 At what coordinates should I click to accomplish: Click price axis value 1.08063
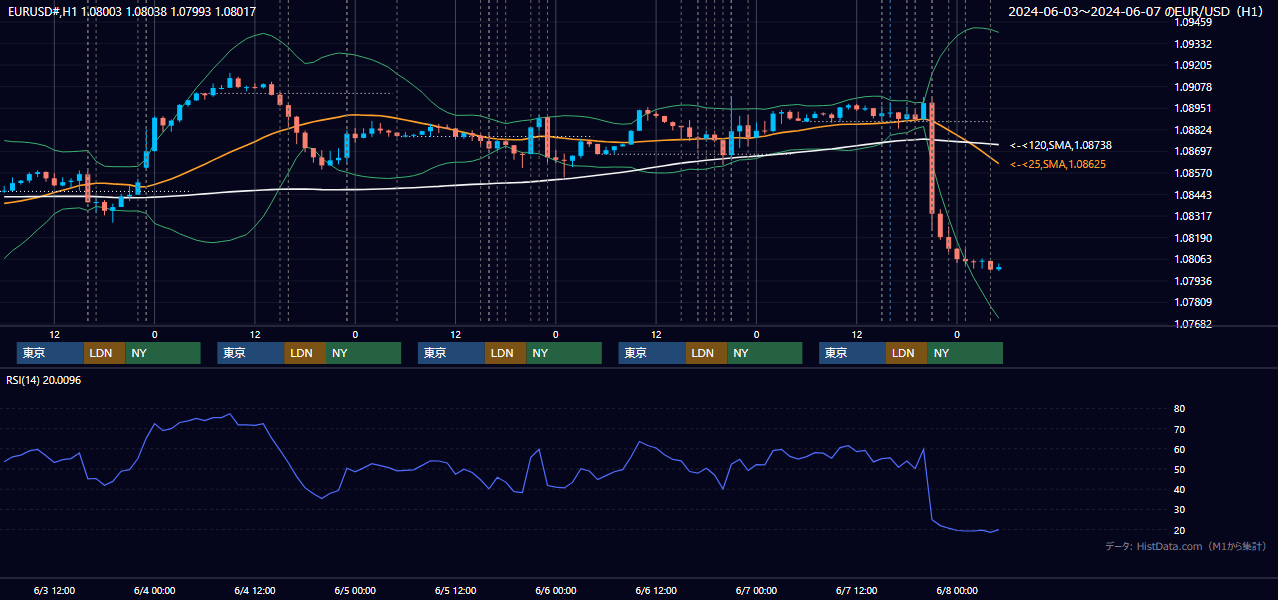point(1193,259)
